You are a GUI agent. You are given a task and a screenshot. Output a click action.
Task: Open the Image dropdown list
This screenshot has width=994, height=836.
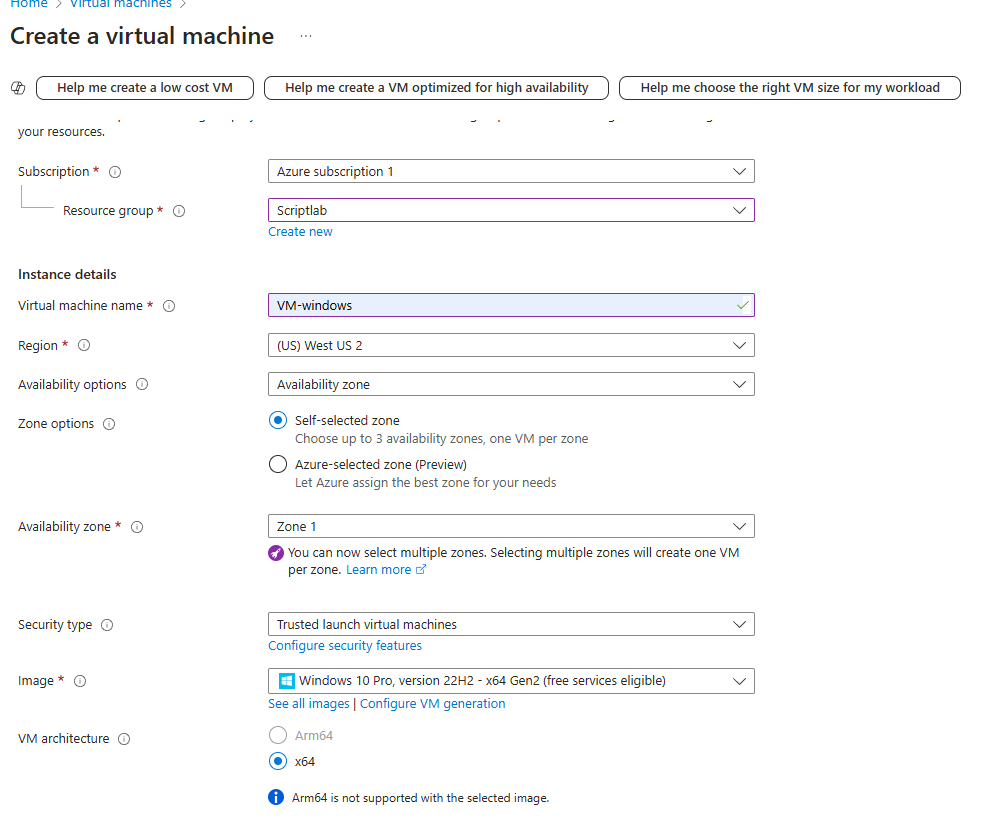click(x=511, y=681)
